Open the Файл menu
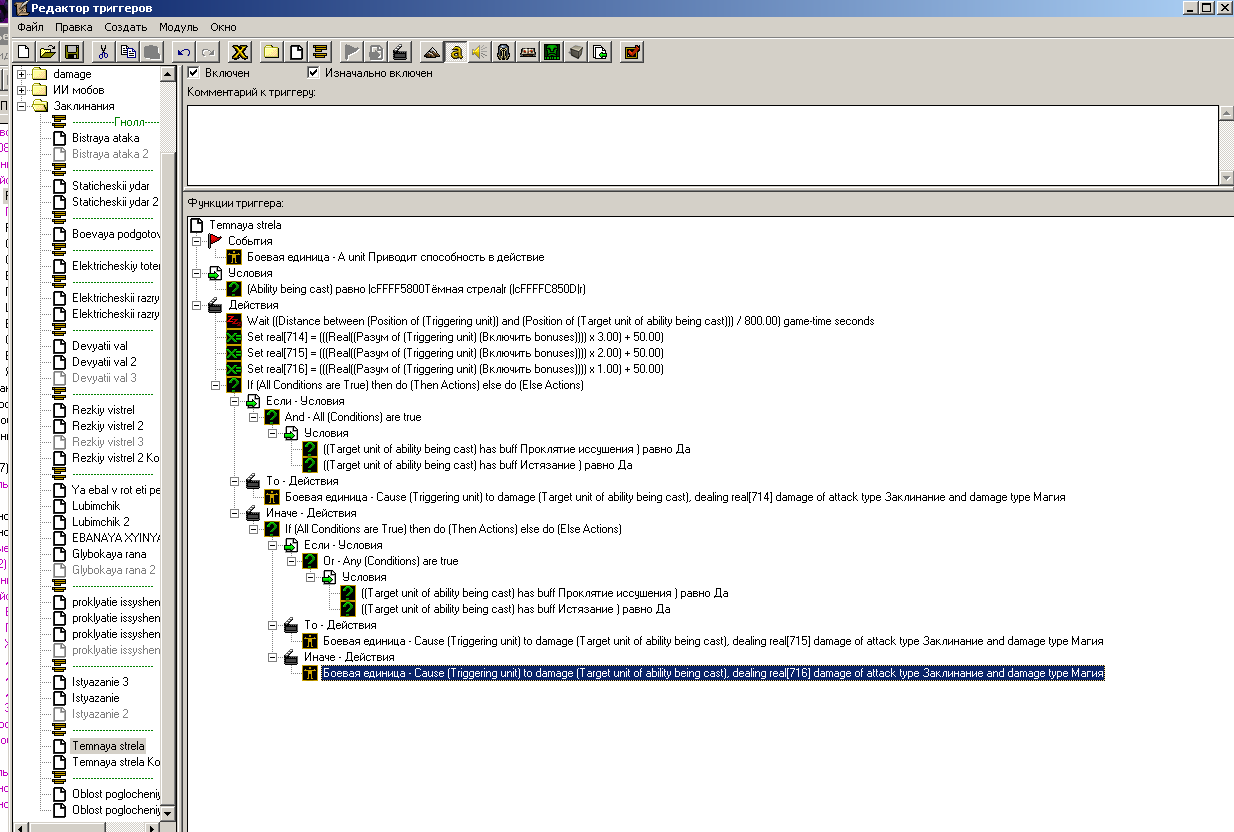This screenshot has height=832, width=1234. pos(30,27)
